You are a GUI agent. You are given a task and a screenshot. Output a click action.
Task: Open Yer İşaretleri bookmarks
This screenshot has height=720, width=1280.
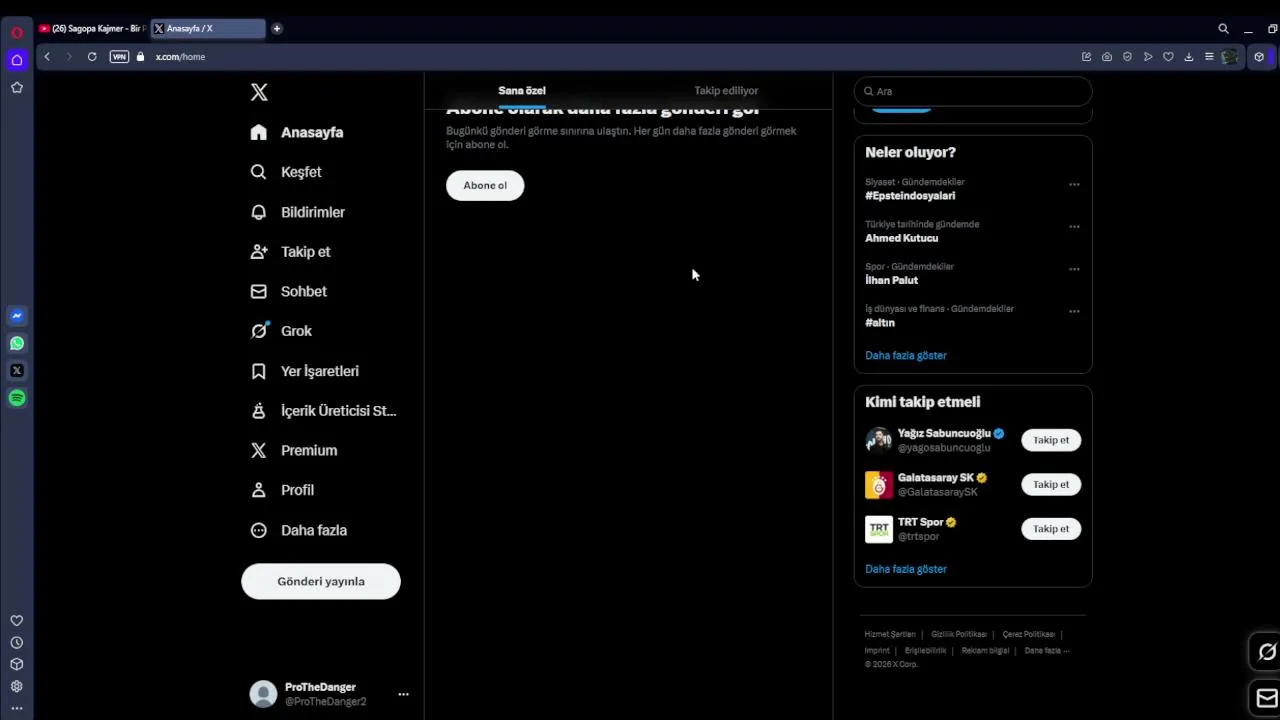[x=305, y=371]
